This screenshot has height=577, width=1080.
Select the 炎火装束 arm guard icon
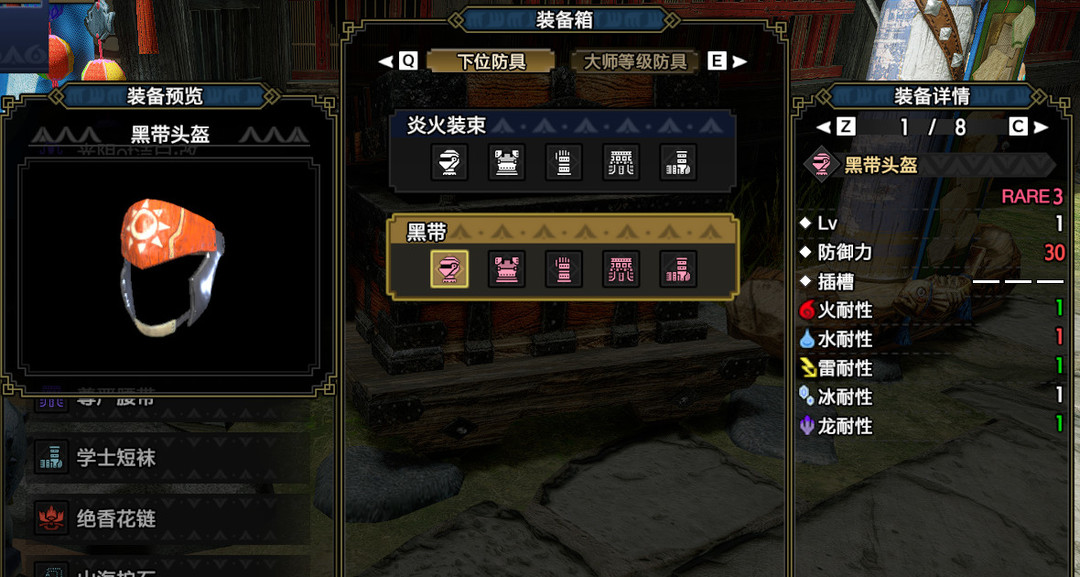pyautogui.click(x=564, y=162)
